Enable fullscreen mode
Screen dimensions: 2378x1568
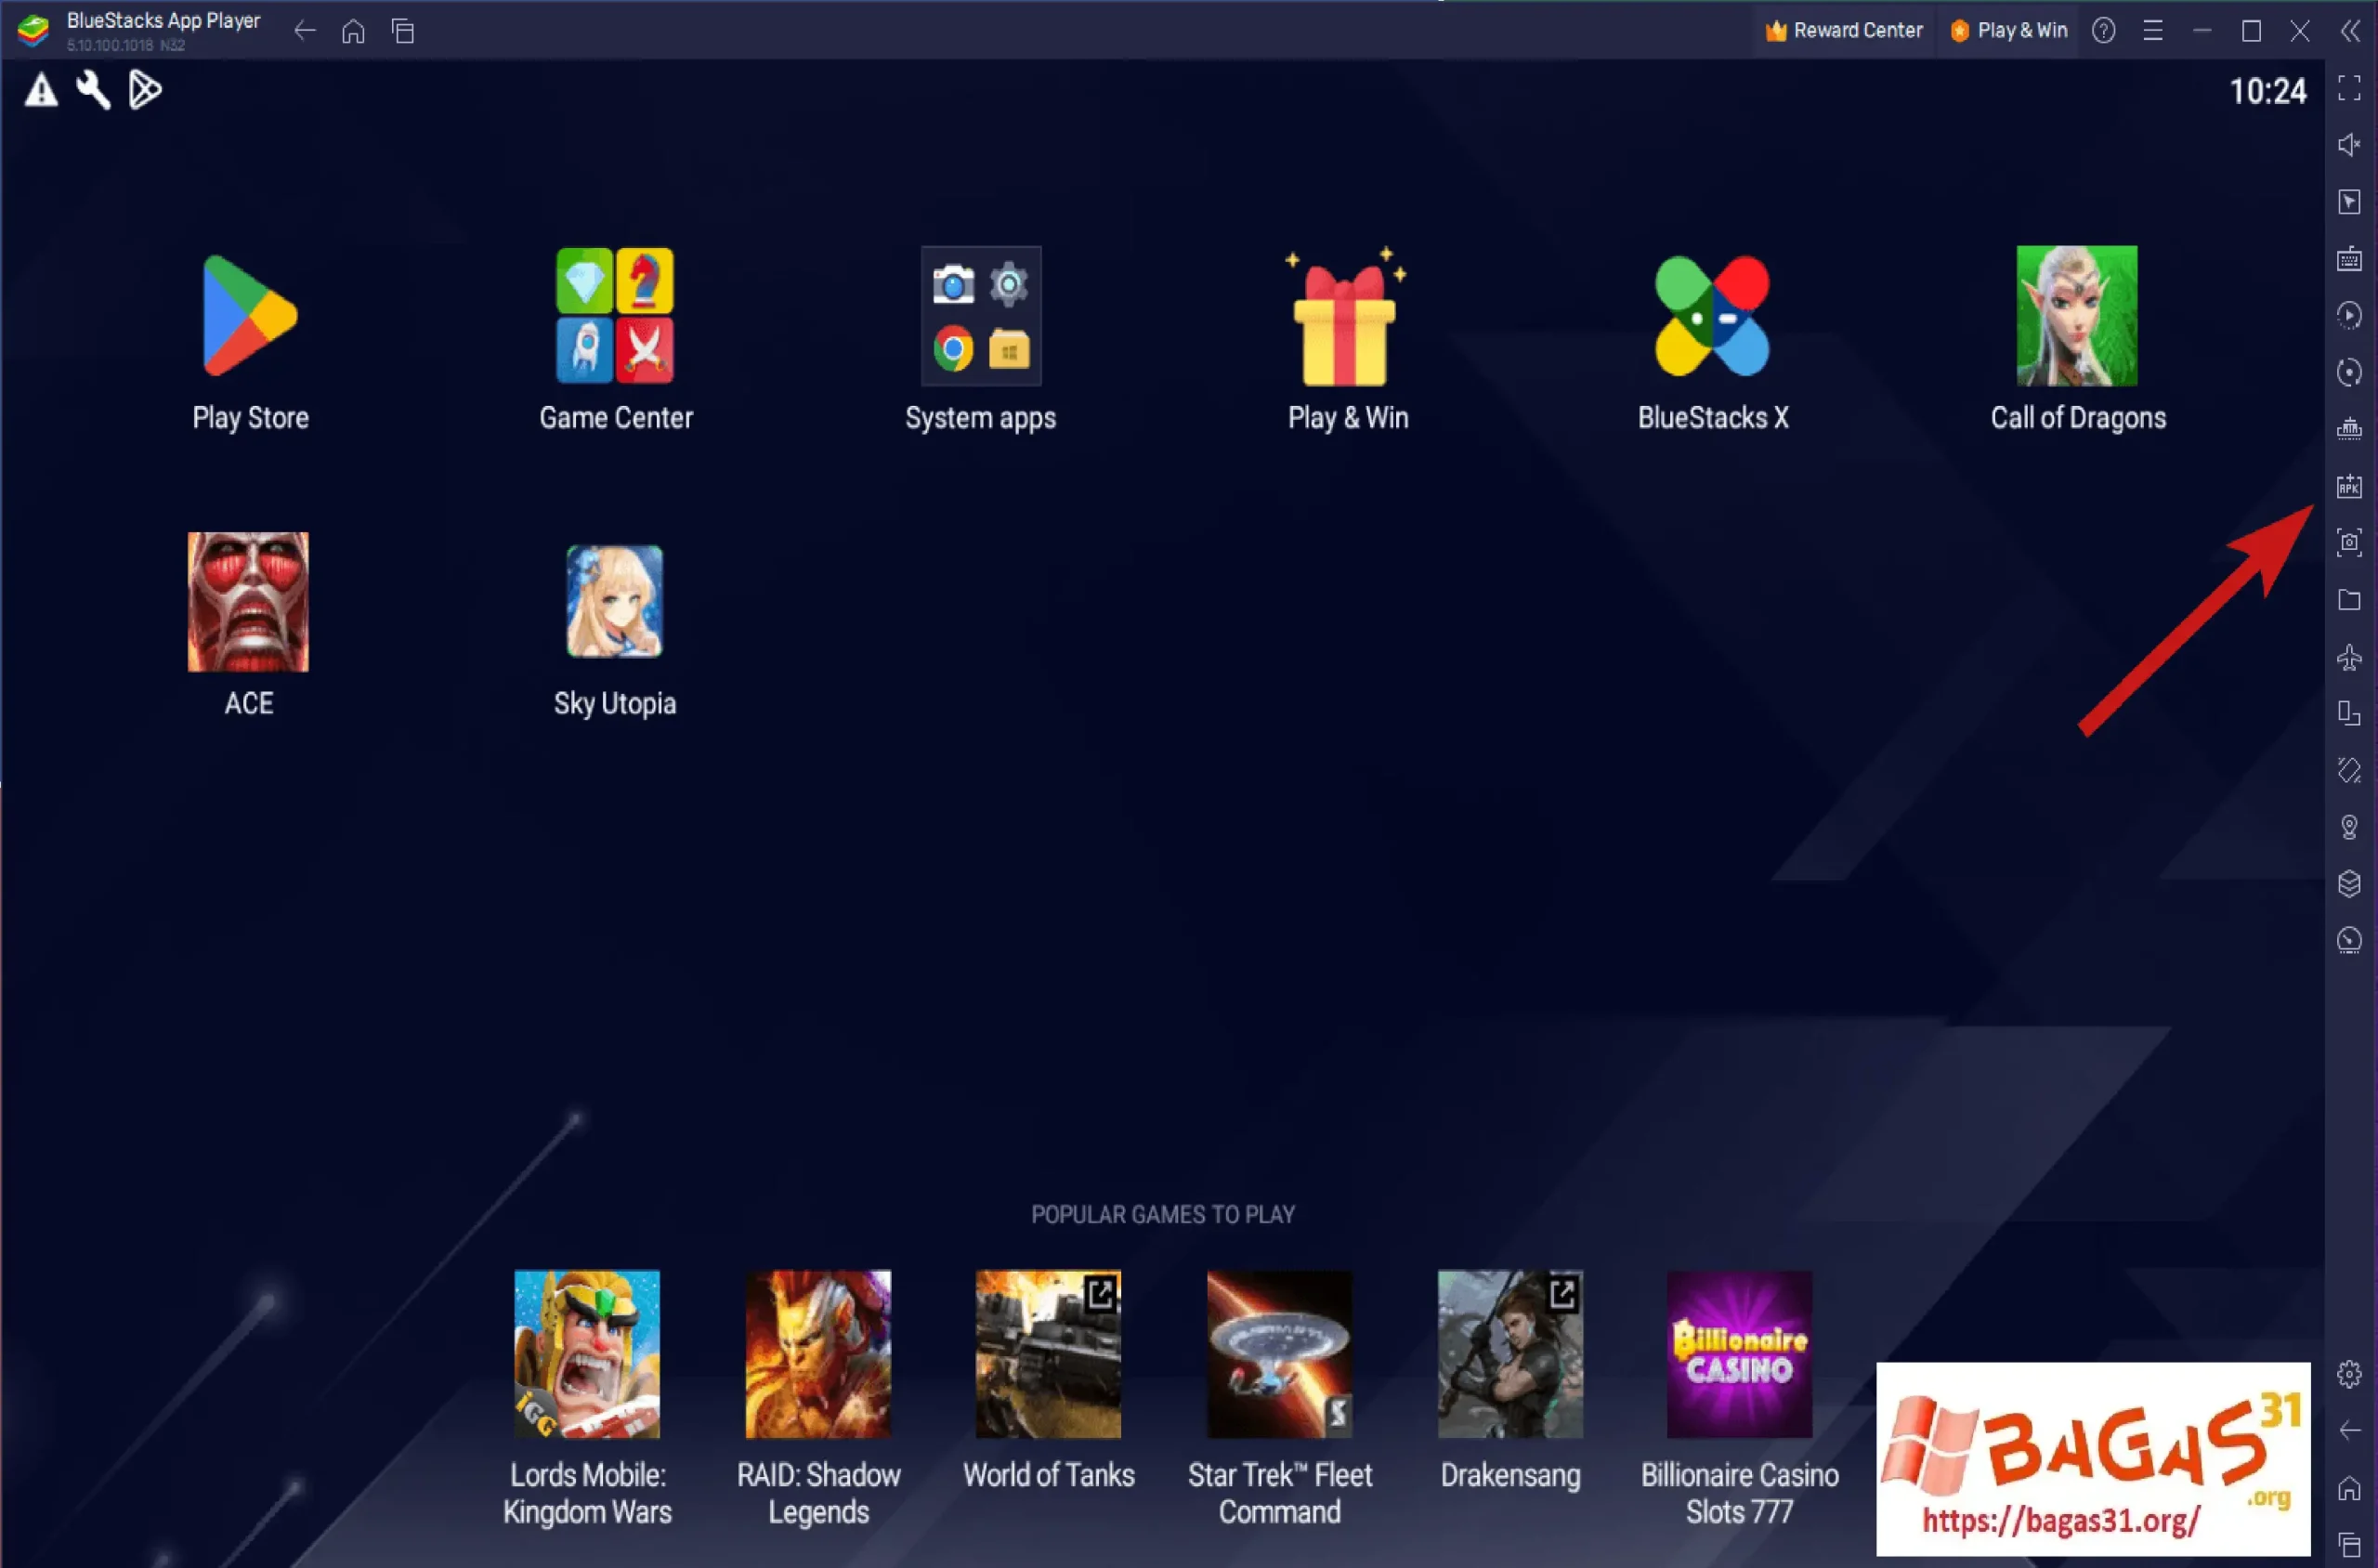click(x=2350, y=88)
